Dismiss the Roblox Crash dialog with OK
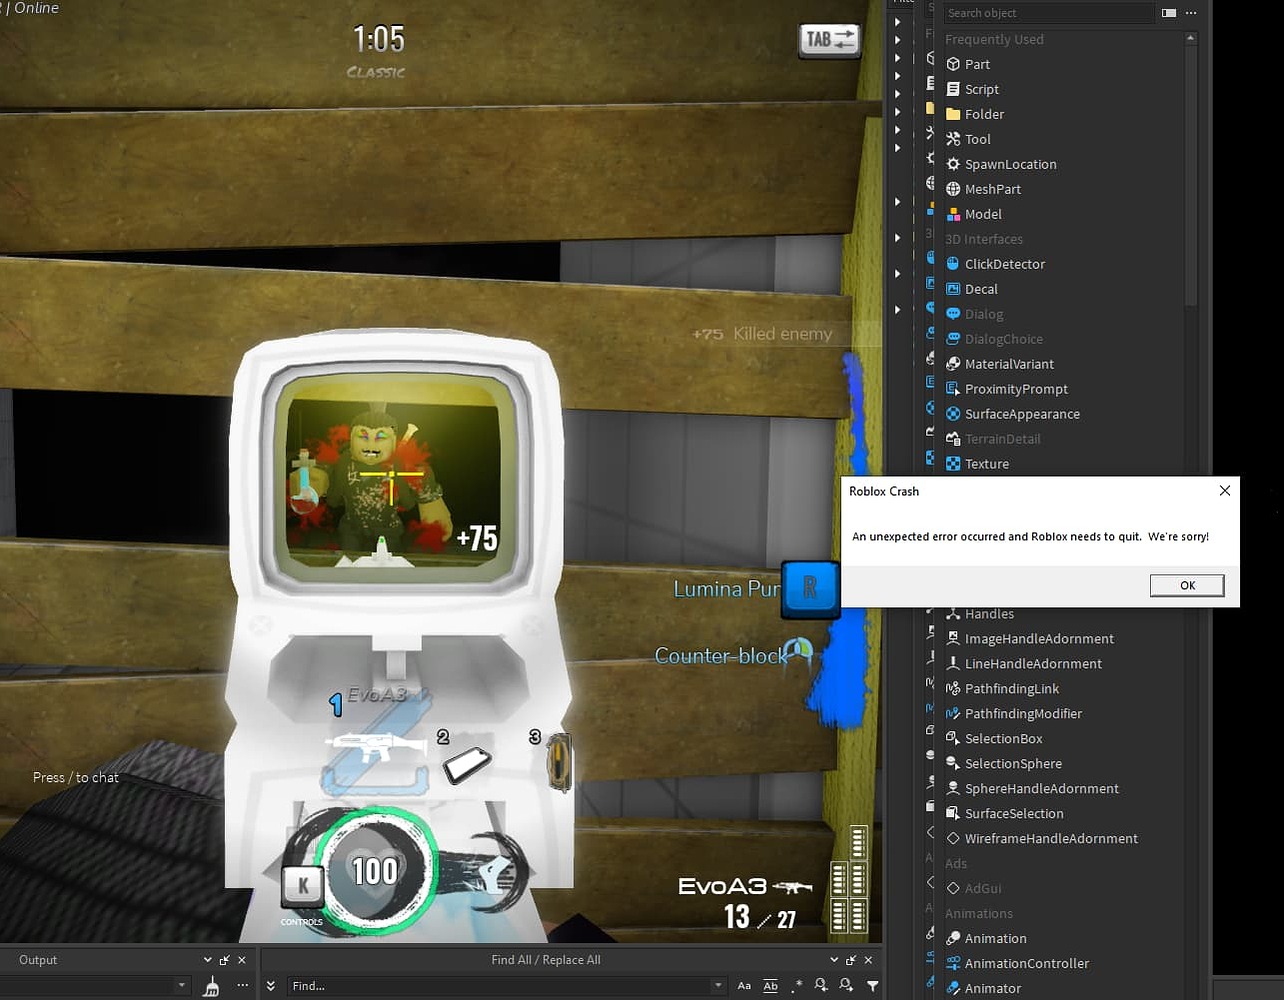Screen dimensions: 1284x1000 (x=1187, y=585)
